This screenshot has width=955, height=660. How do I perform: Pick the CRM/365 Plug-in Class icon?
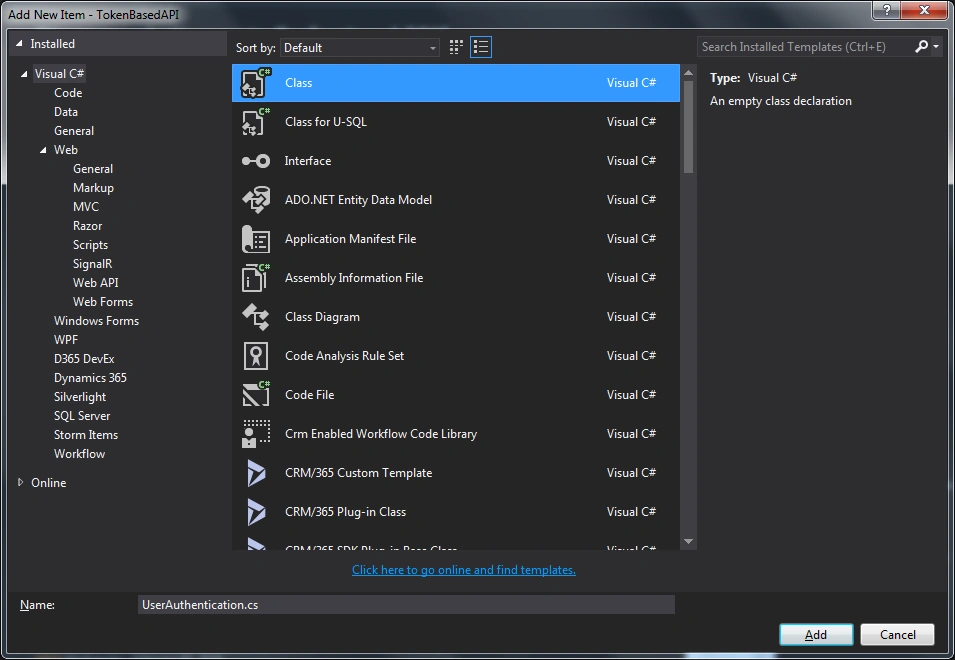tap(256, 511)
